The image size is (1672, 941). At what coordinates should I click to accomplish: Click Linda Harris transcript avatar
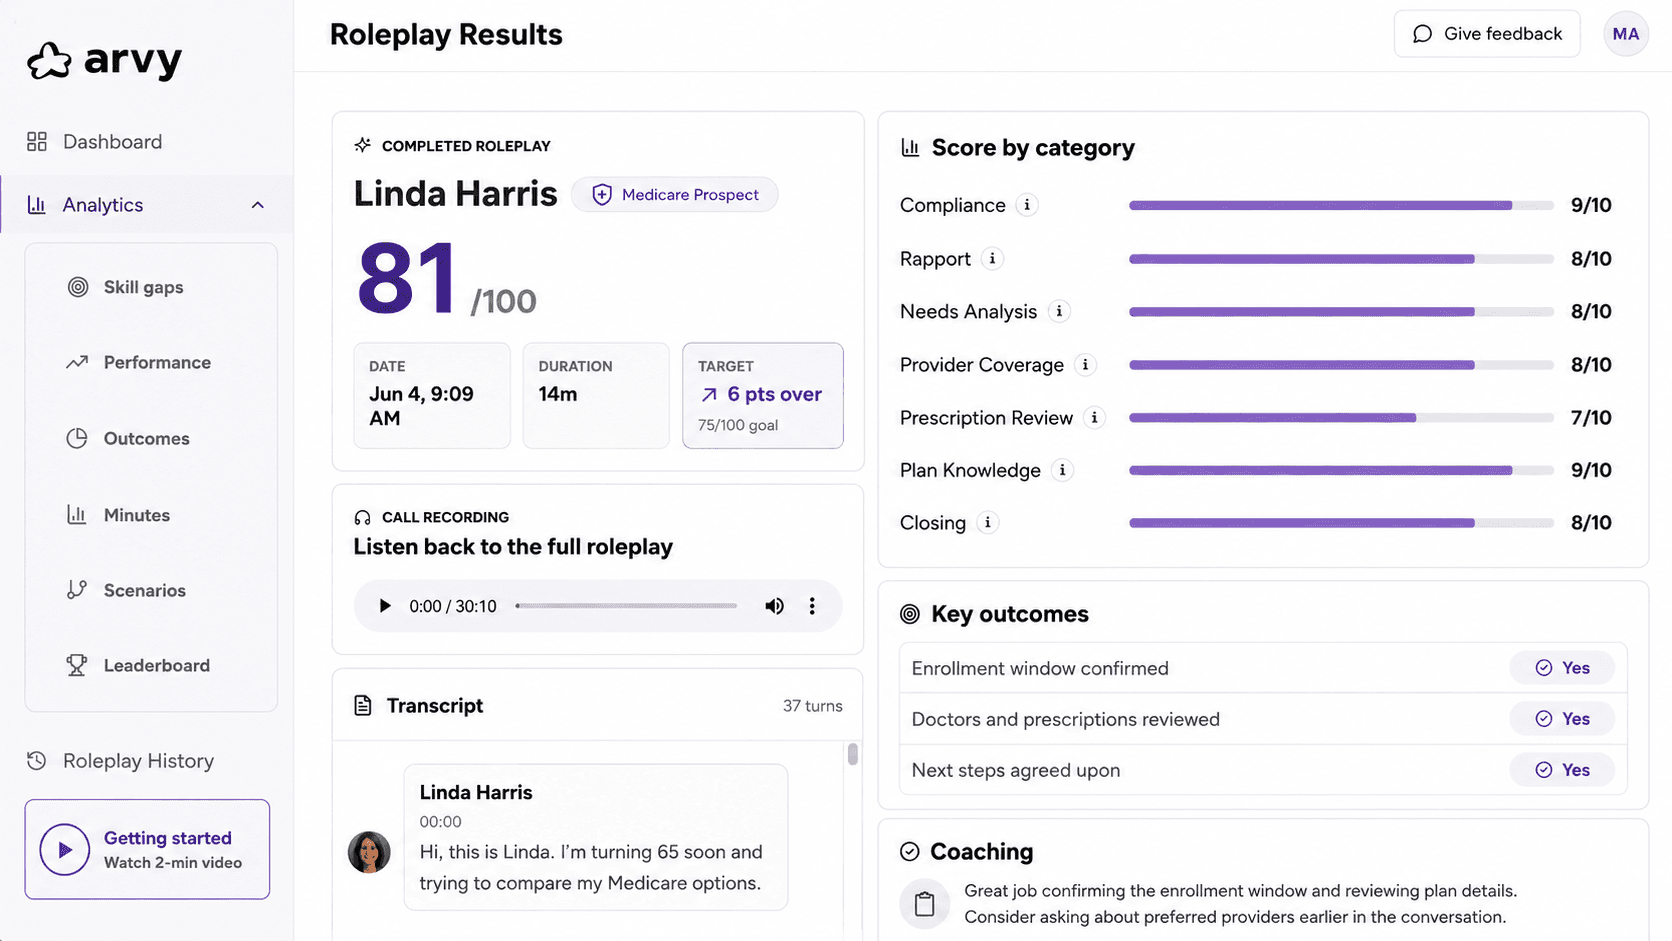point(369,852)
